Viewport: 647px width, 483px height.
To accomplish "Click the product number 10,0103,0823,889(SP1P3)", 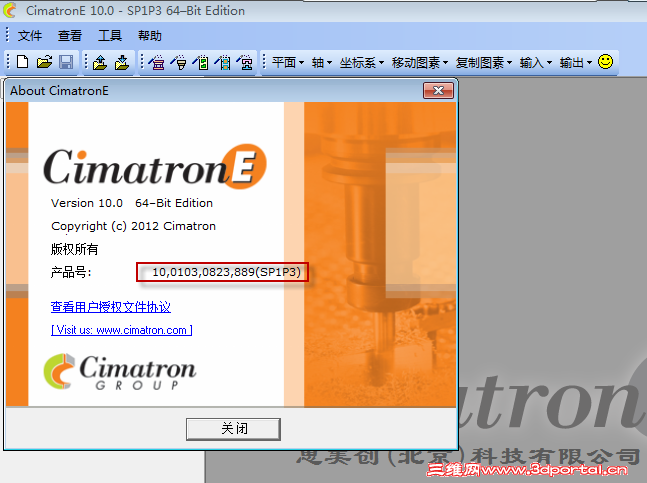I will point(227,272).
